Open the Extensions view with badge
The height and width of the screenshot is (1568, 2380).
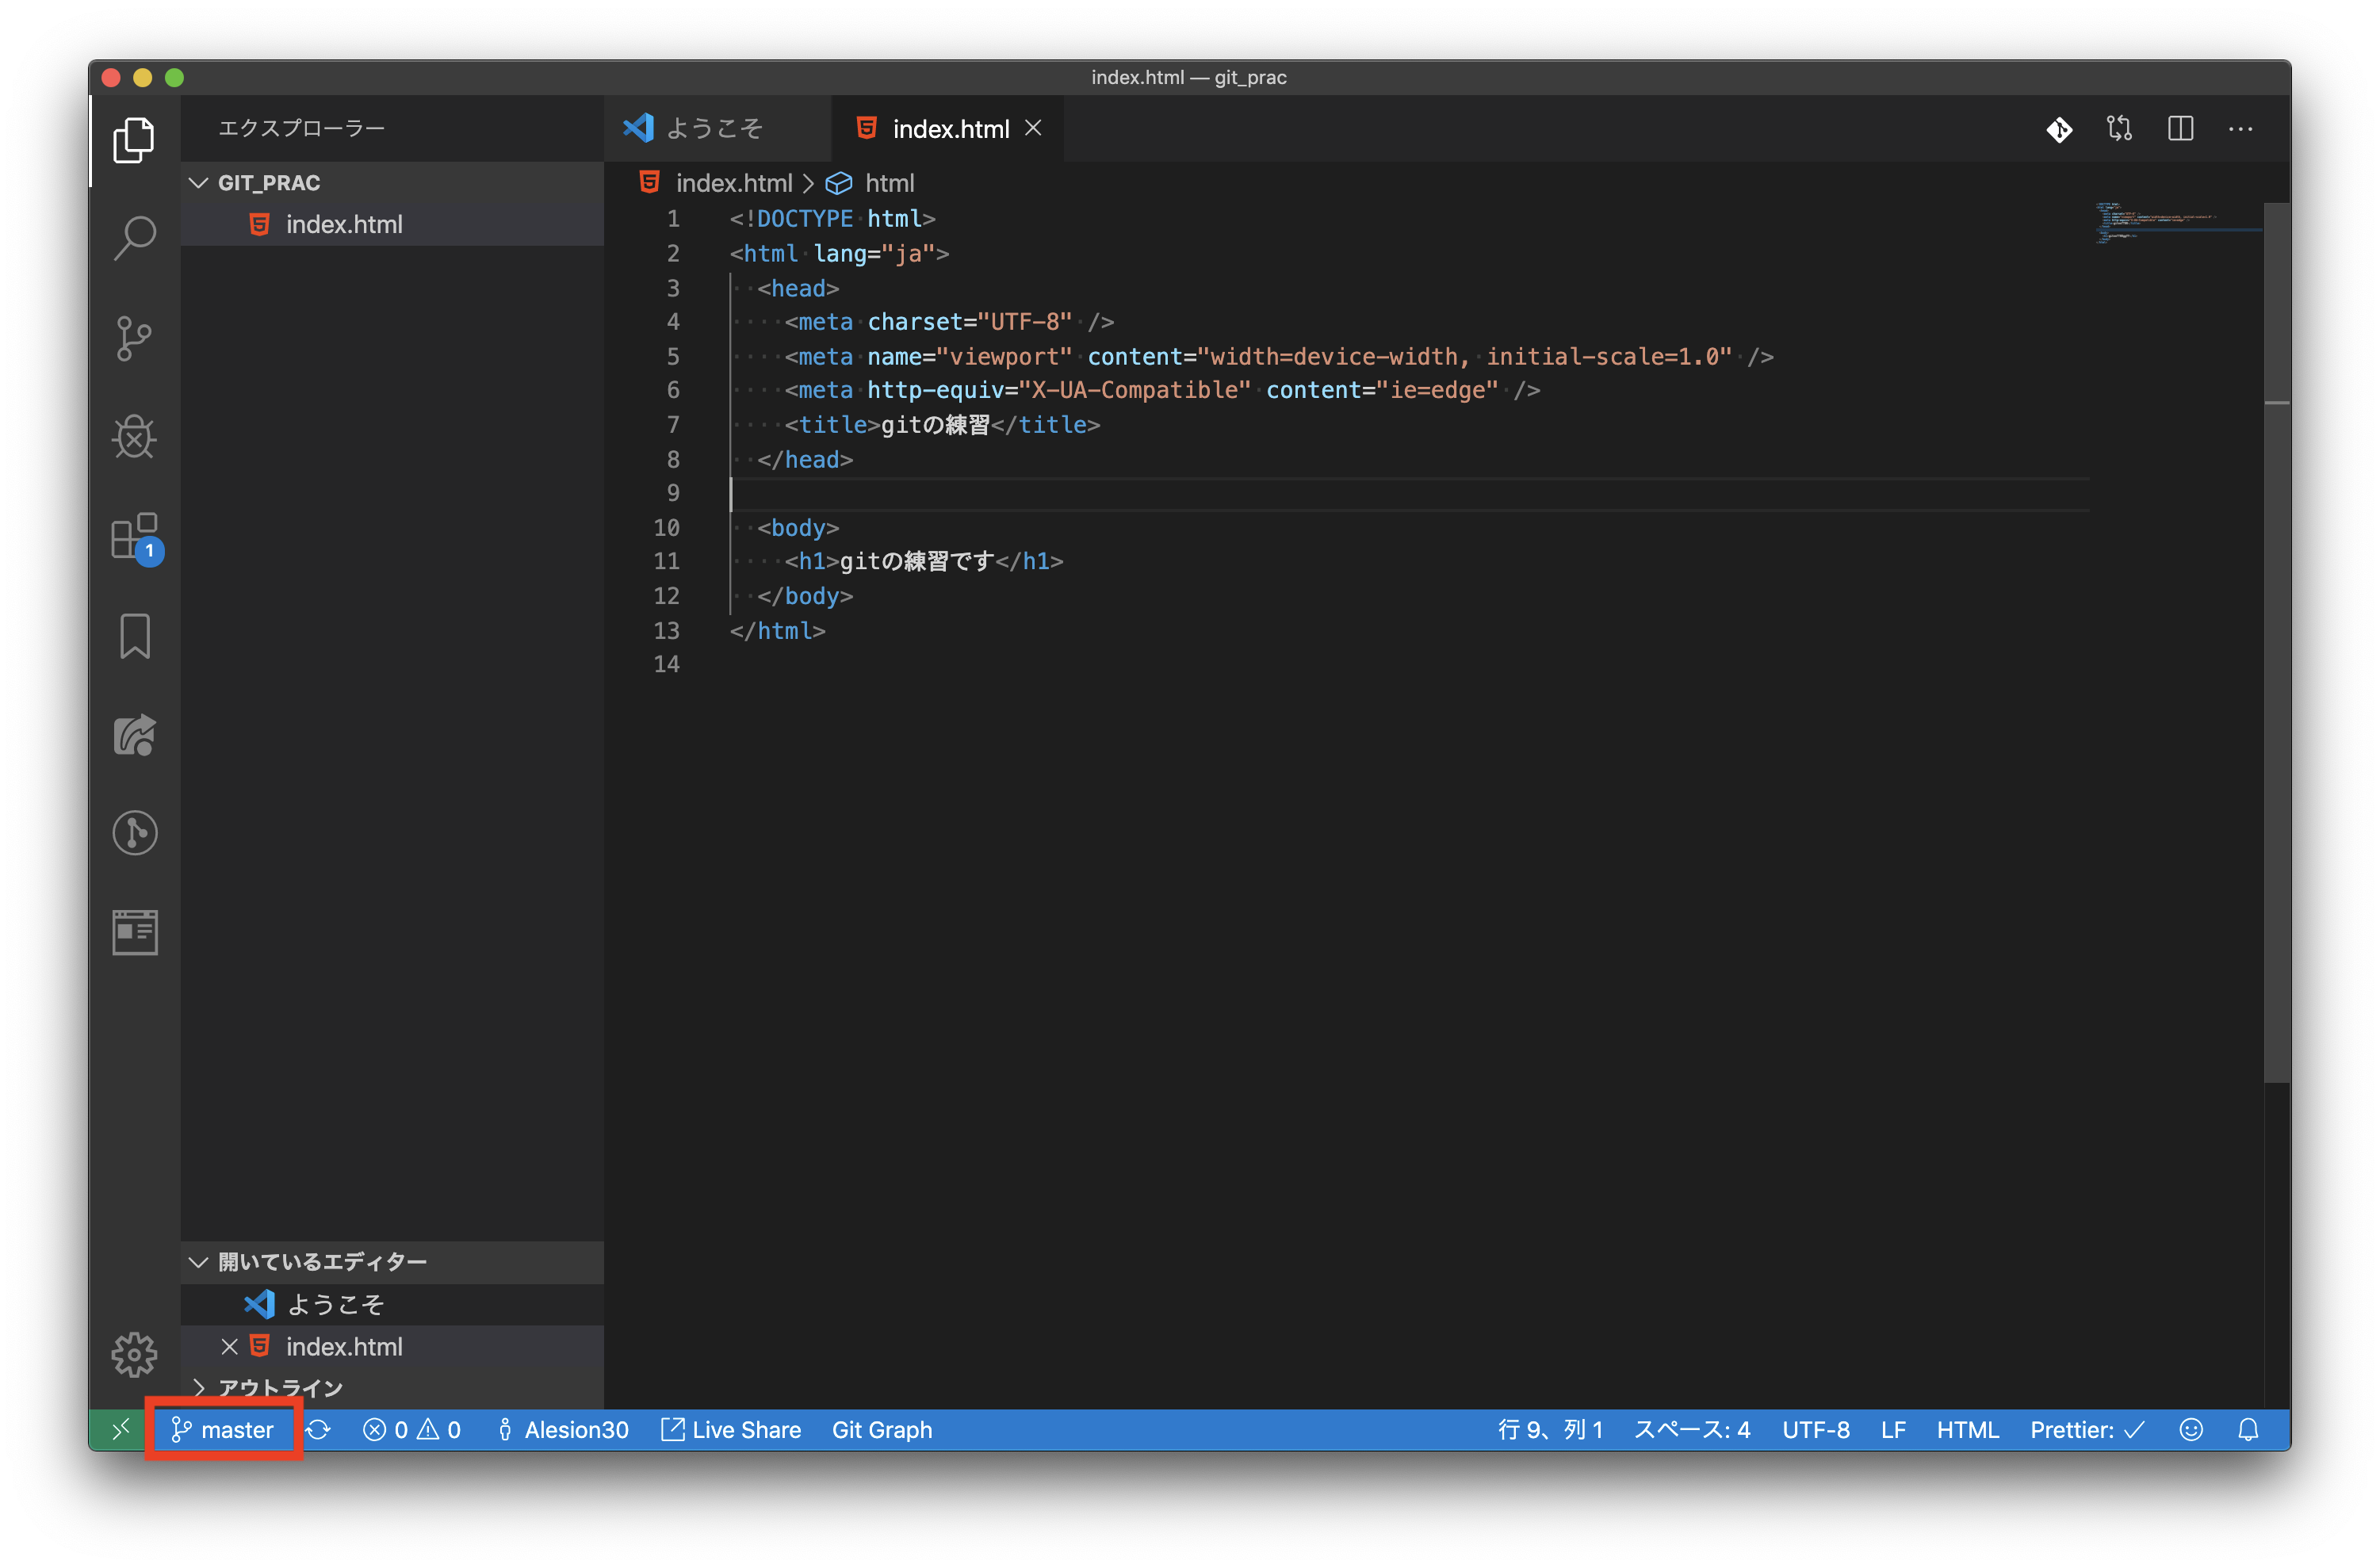pyautogui.click(x=134, y=537)
